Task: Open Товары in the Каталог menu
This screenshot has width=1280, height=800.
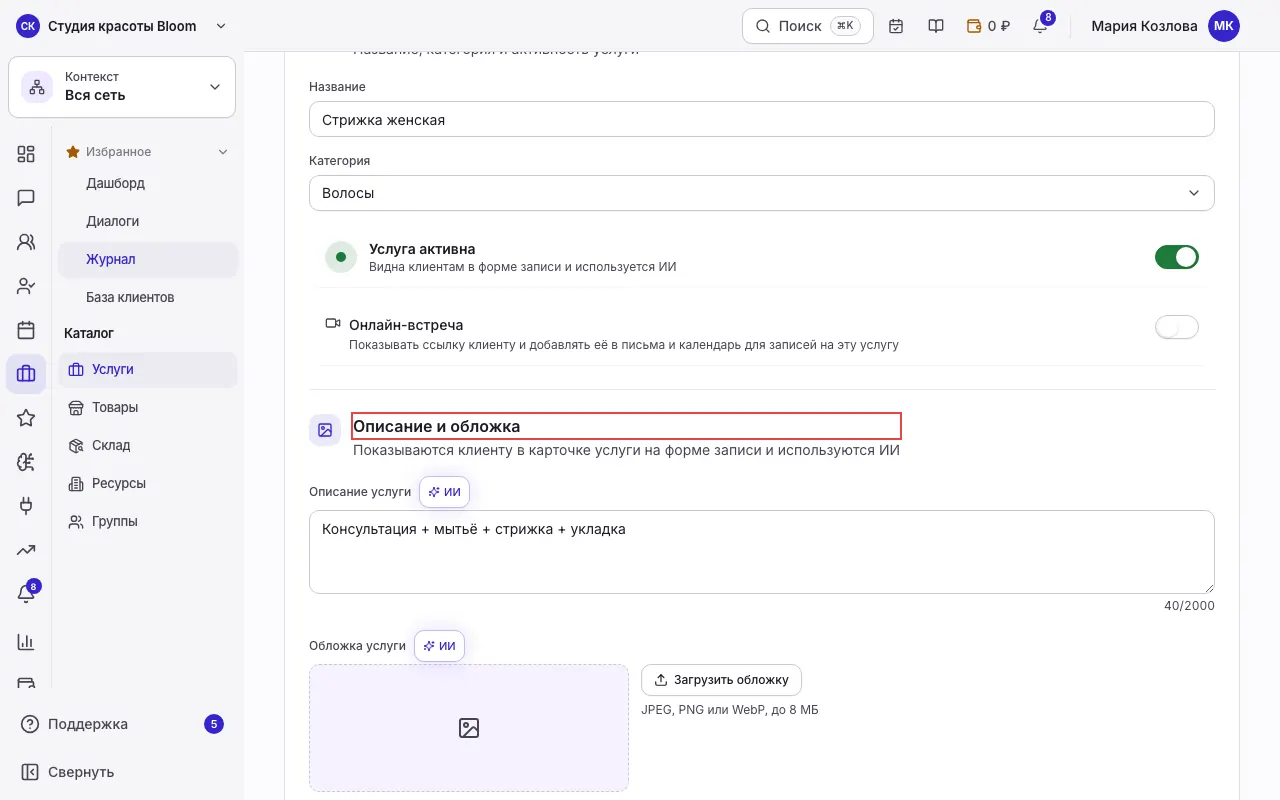Action: tap(148, 407)
